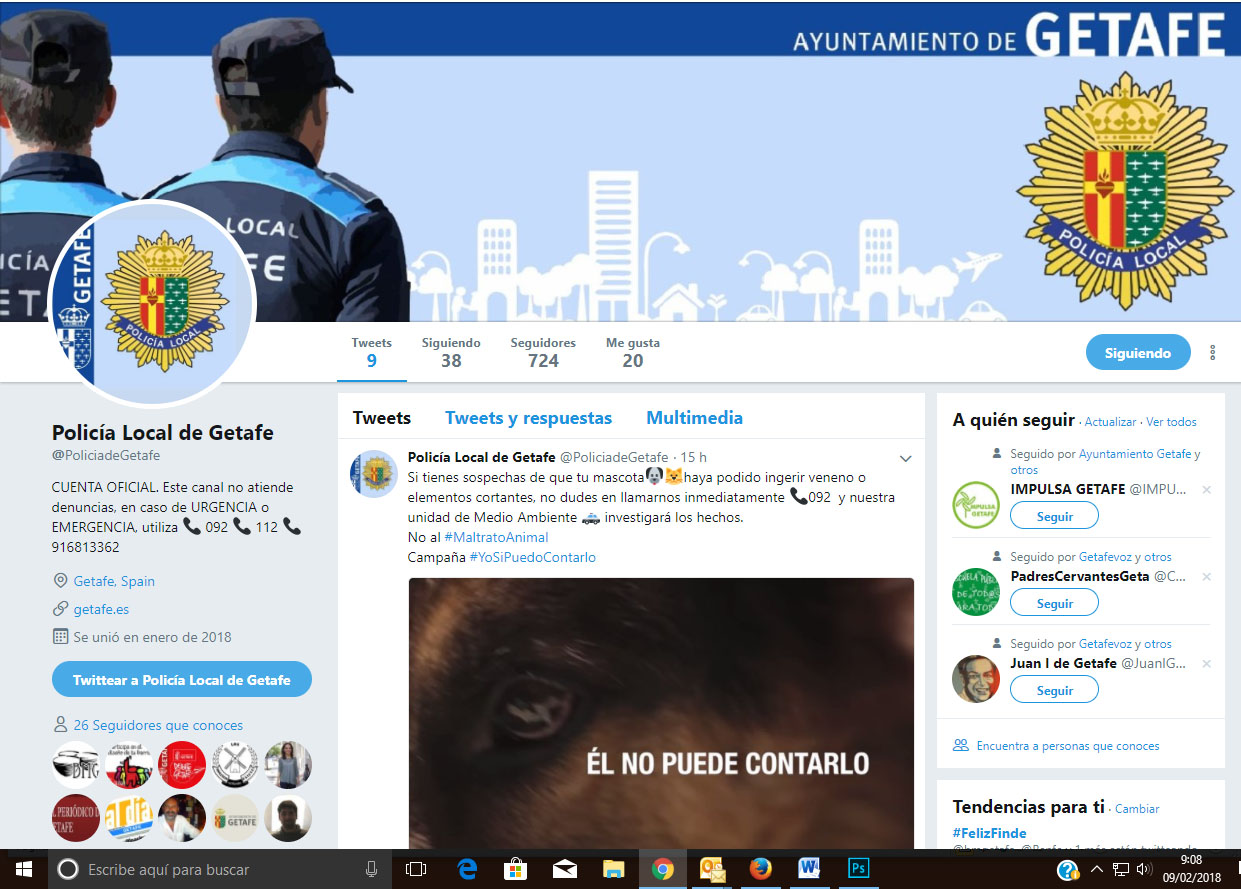Open #FelizFinde trending hashtag

click(x=989, y=833)
